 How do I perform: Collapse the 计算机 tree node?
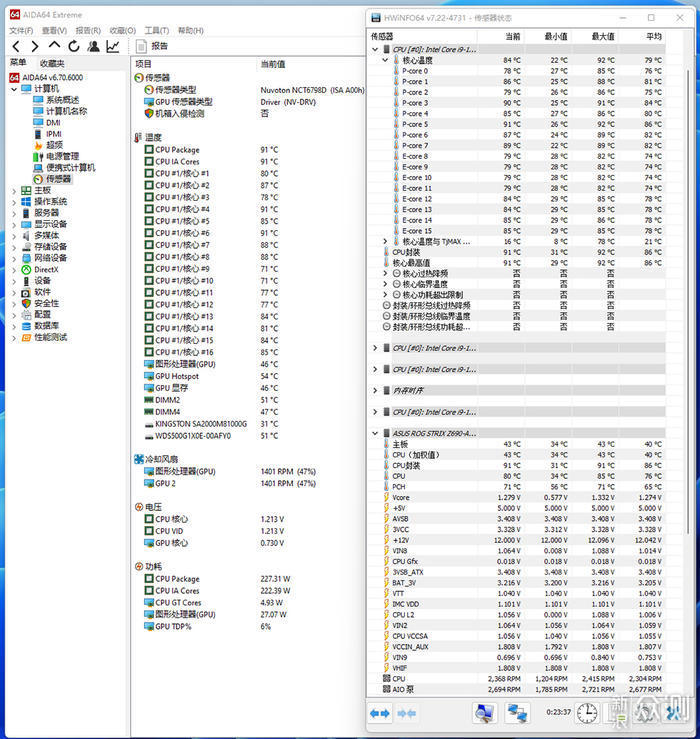click(x=14, y=89)
